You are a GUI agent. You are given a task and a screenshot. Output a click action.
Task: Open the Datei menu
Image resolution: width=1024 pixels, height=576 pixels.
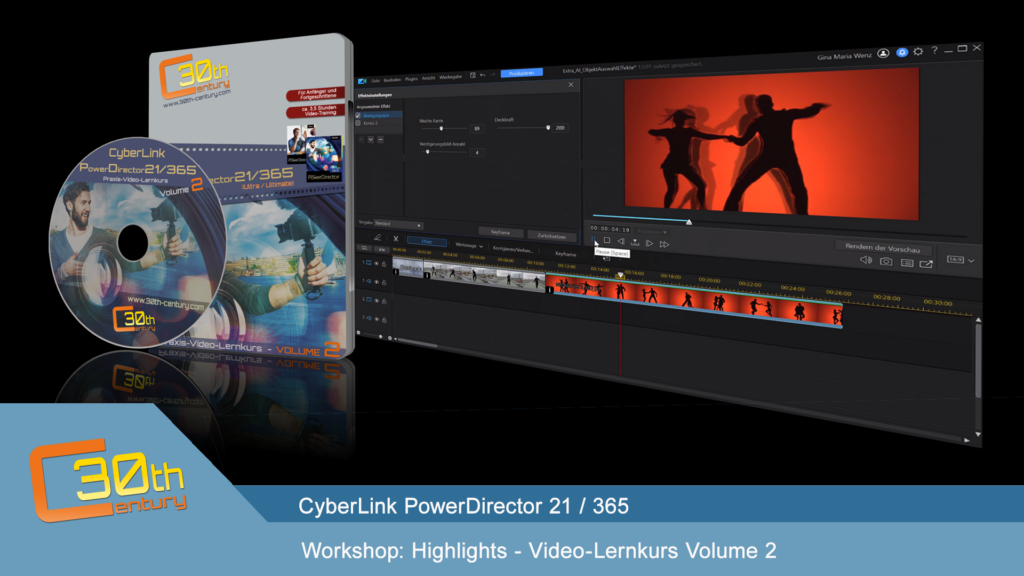376,80
